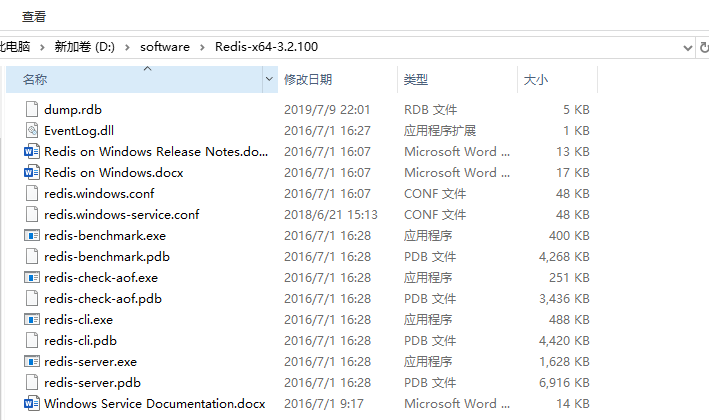Select the file name redis.windows-service.conf
This screenshot has height=420, width=709.
[x=122, y=215]
